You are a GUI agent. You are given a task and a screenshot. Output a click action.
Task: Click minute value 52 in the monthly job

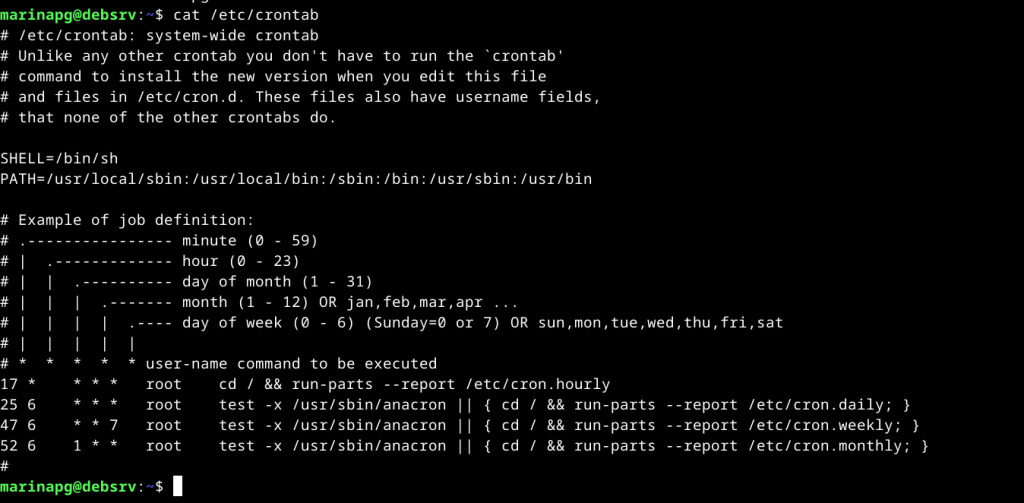tap(10, 445)
